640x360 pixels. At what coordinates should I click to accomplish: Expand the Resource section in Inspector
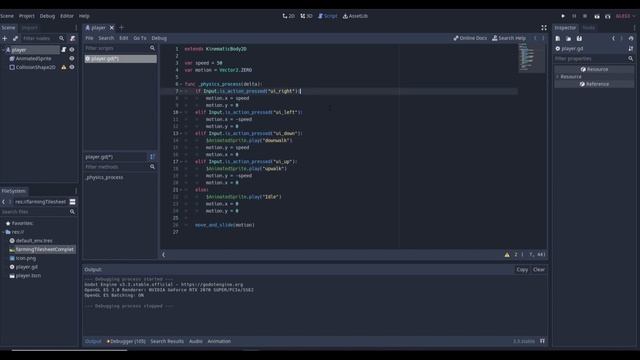pos(558,77)
